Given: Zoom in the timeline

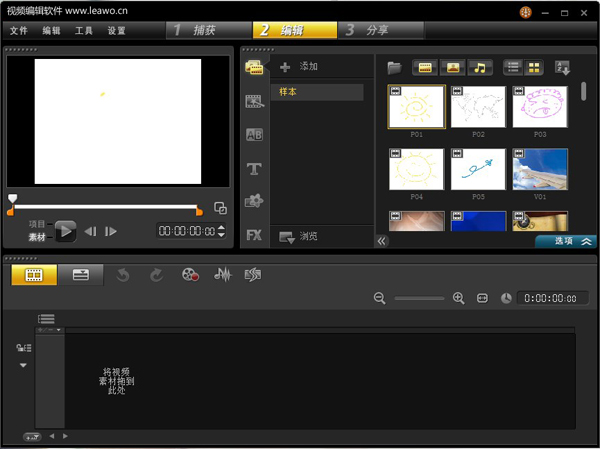Looking at the screenshot, I should (458, 298).
